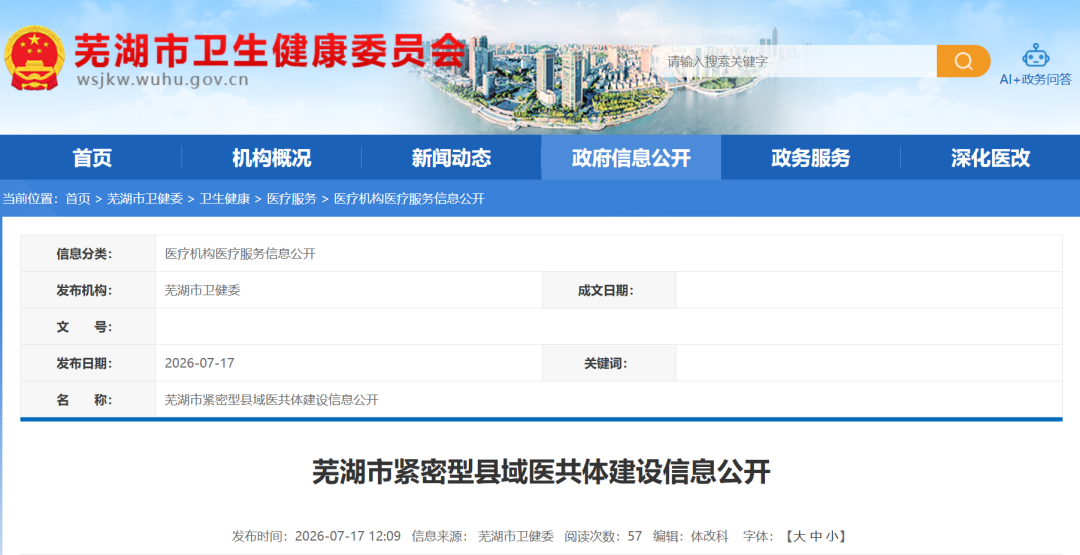
Task: Click 首页 in the breadcrumb
Action: coord(78,199)
